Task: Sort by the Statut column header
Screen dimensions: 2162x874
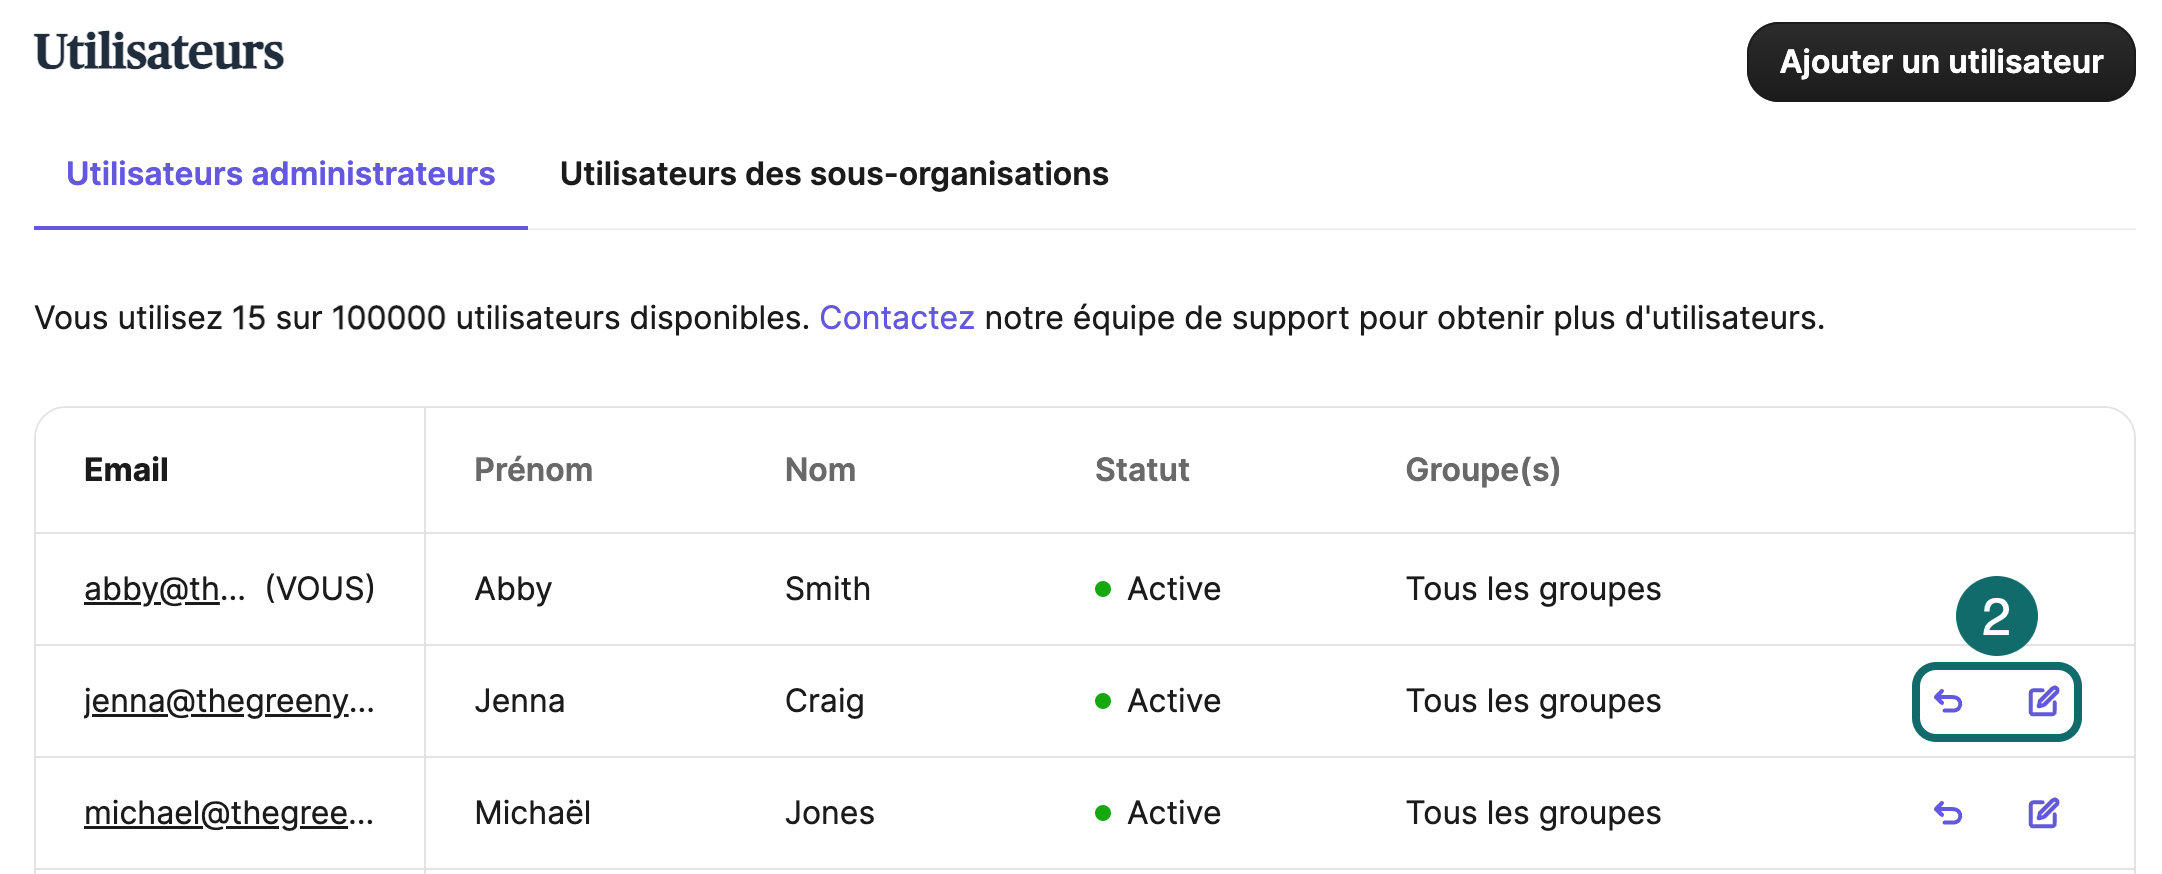Action: (x=1142, y=470)
